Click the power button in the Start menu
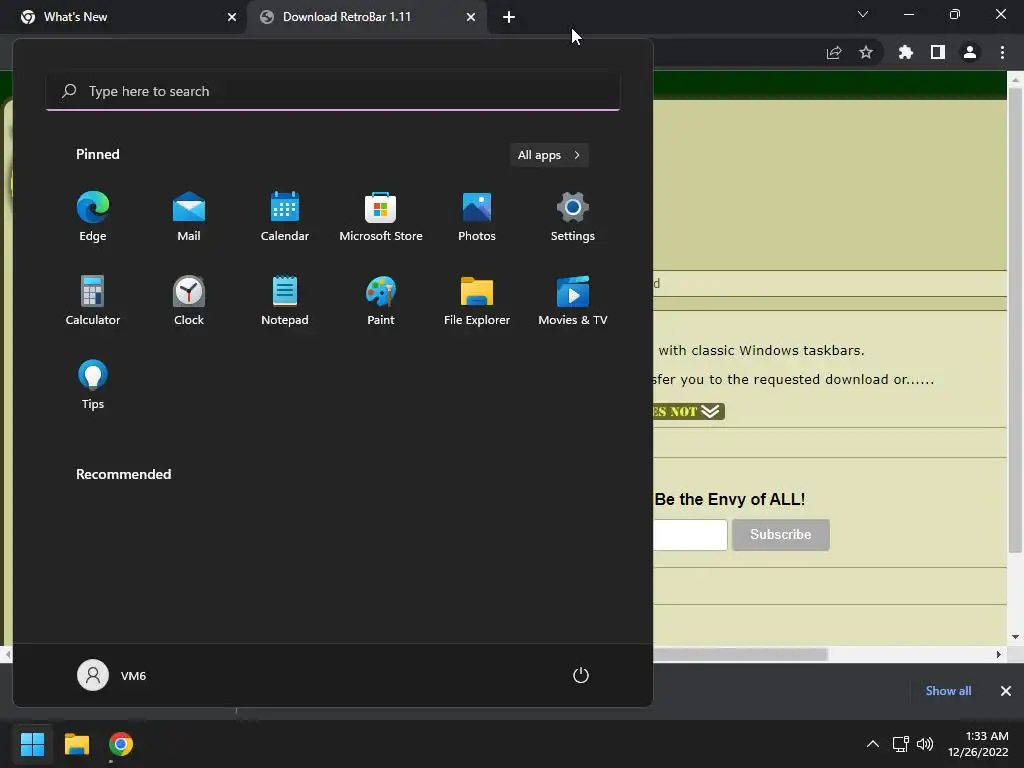1024x768 pixels. [x=581, y=675]
